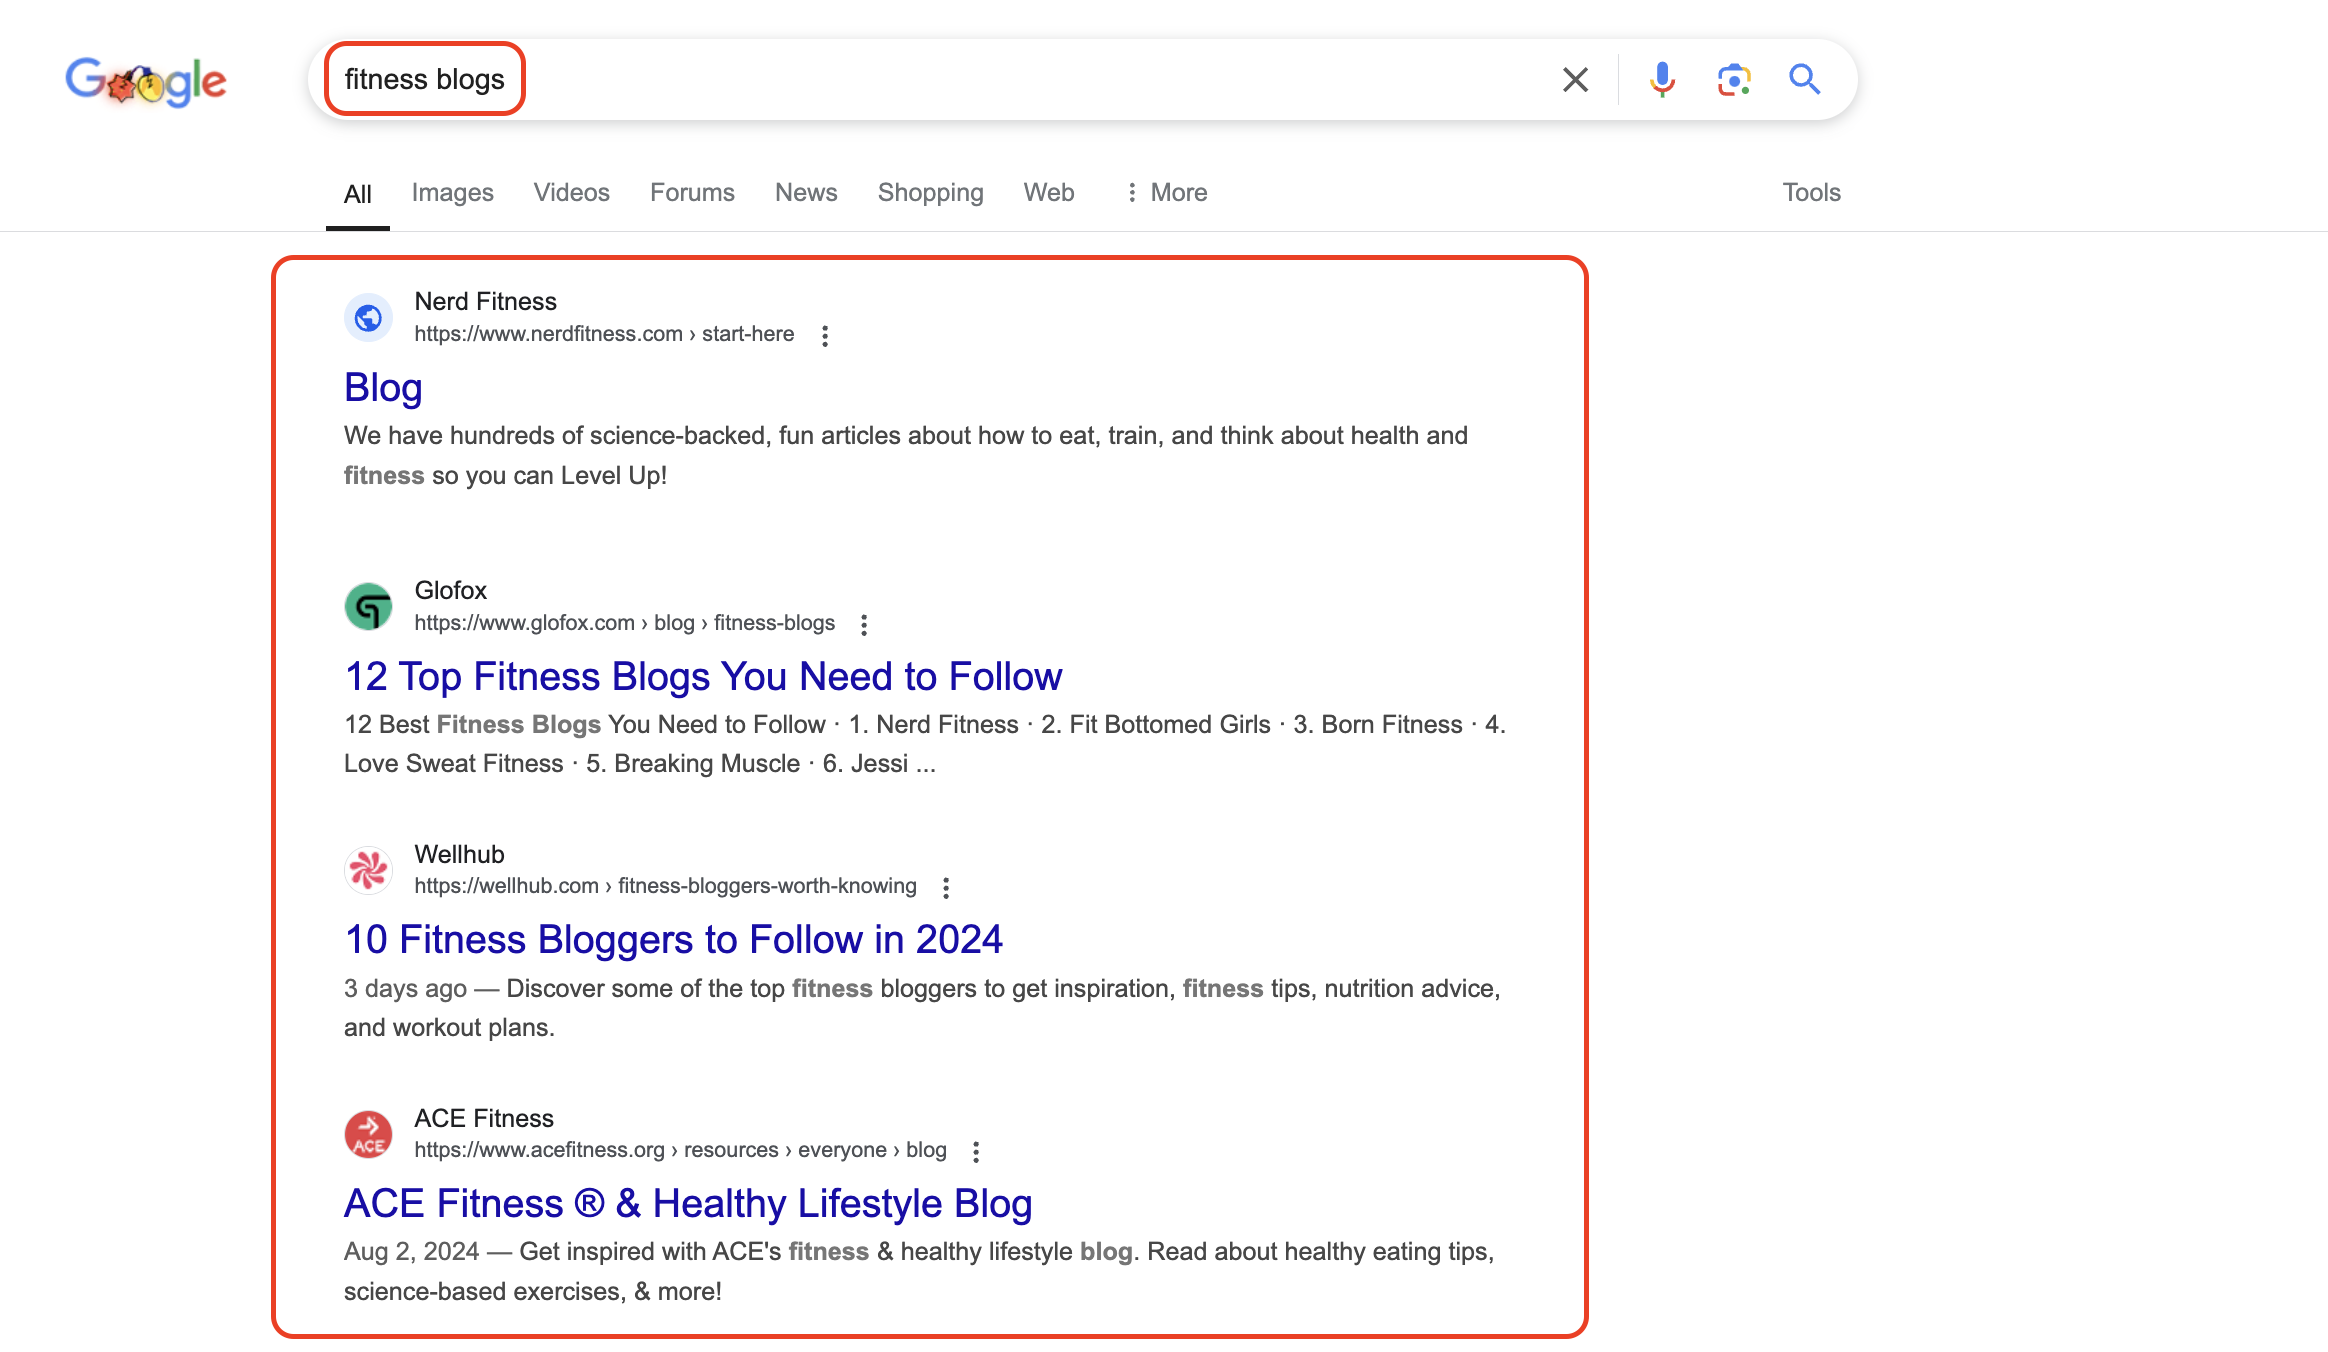Click the 'Nerd Fitness' site name
Image resolution: width=2328 pixels, height=1352 pixels.
485,301
